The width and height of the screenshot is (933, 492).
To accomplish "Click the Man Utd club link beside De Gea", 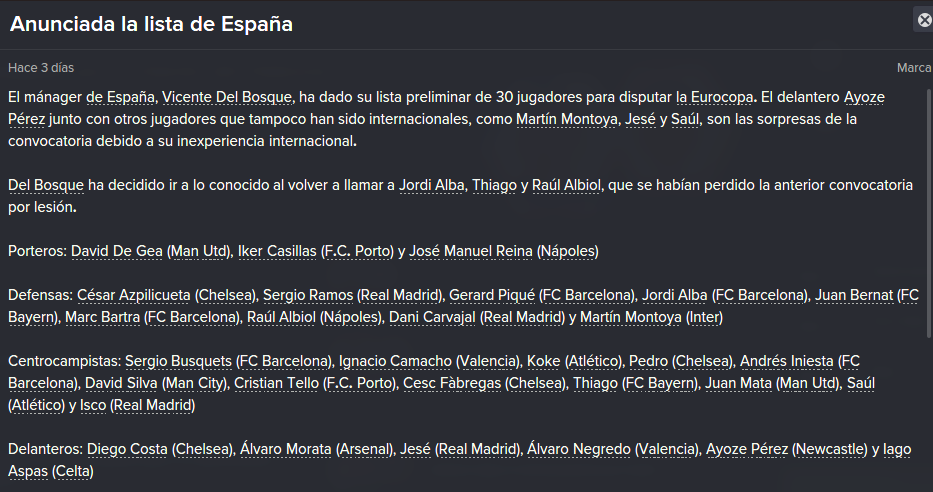I will click(x=199, y=251).
